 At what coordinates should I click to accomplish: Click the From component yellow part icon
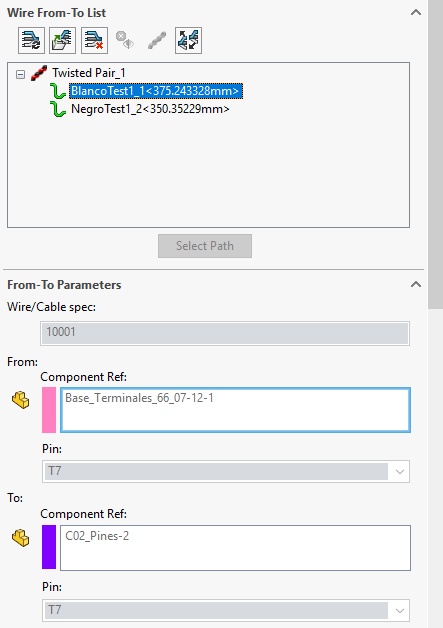pyautogui.click(x=20, y=400)
